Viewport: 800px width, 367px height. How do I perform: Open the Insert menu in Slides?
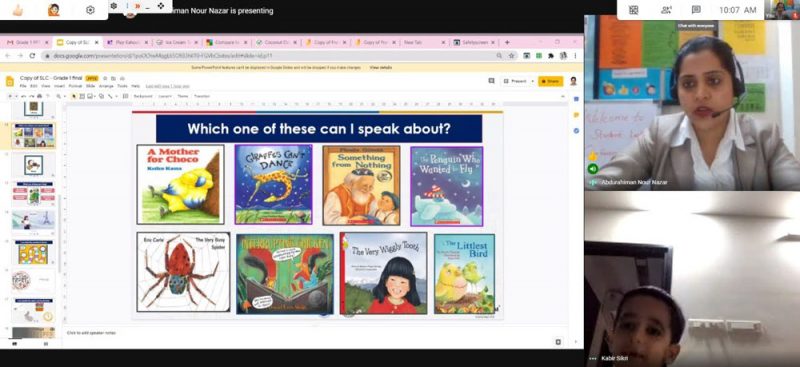click(61, 86)
